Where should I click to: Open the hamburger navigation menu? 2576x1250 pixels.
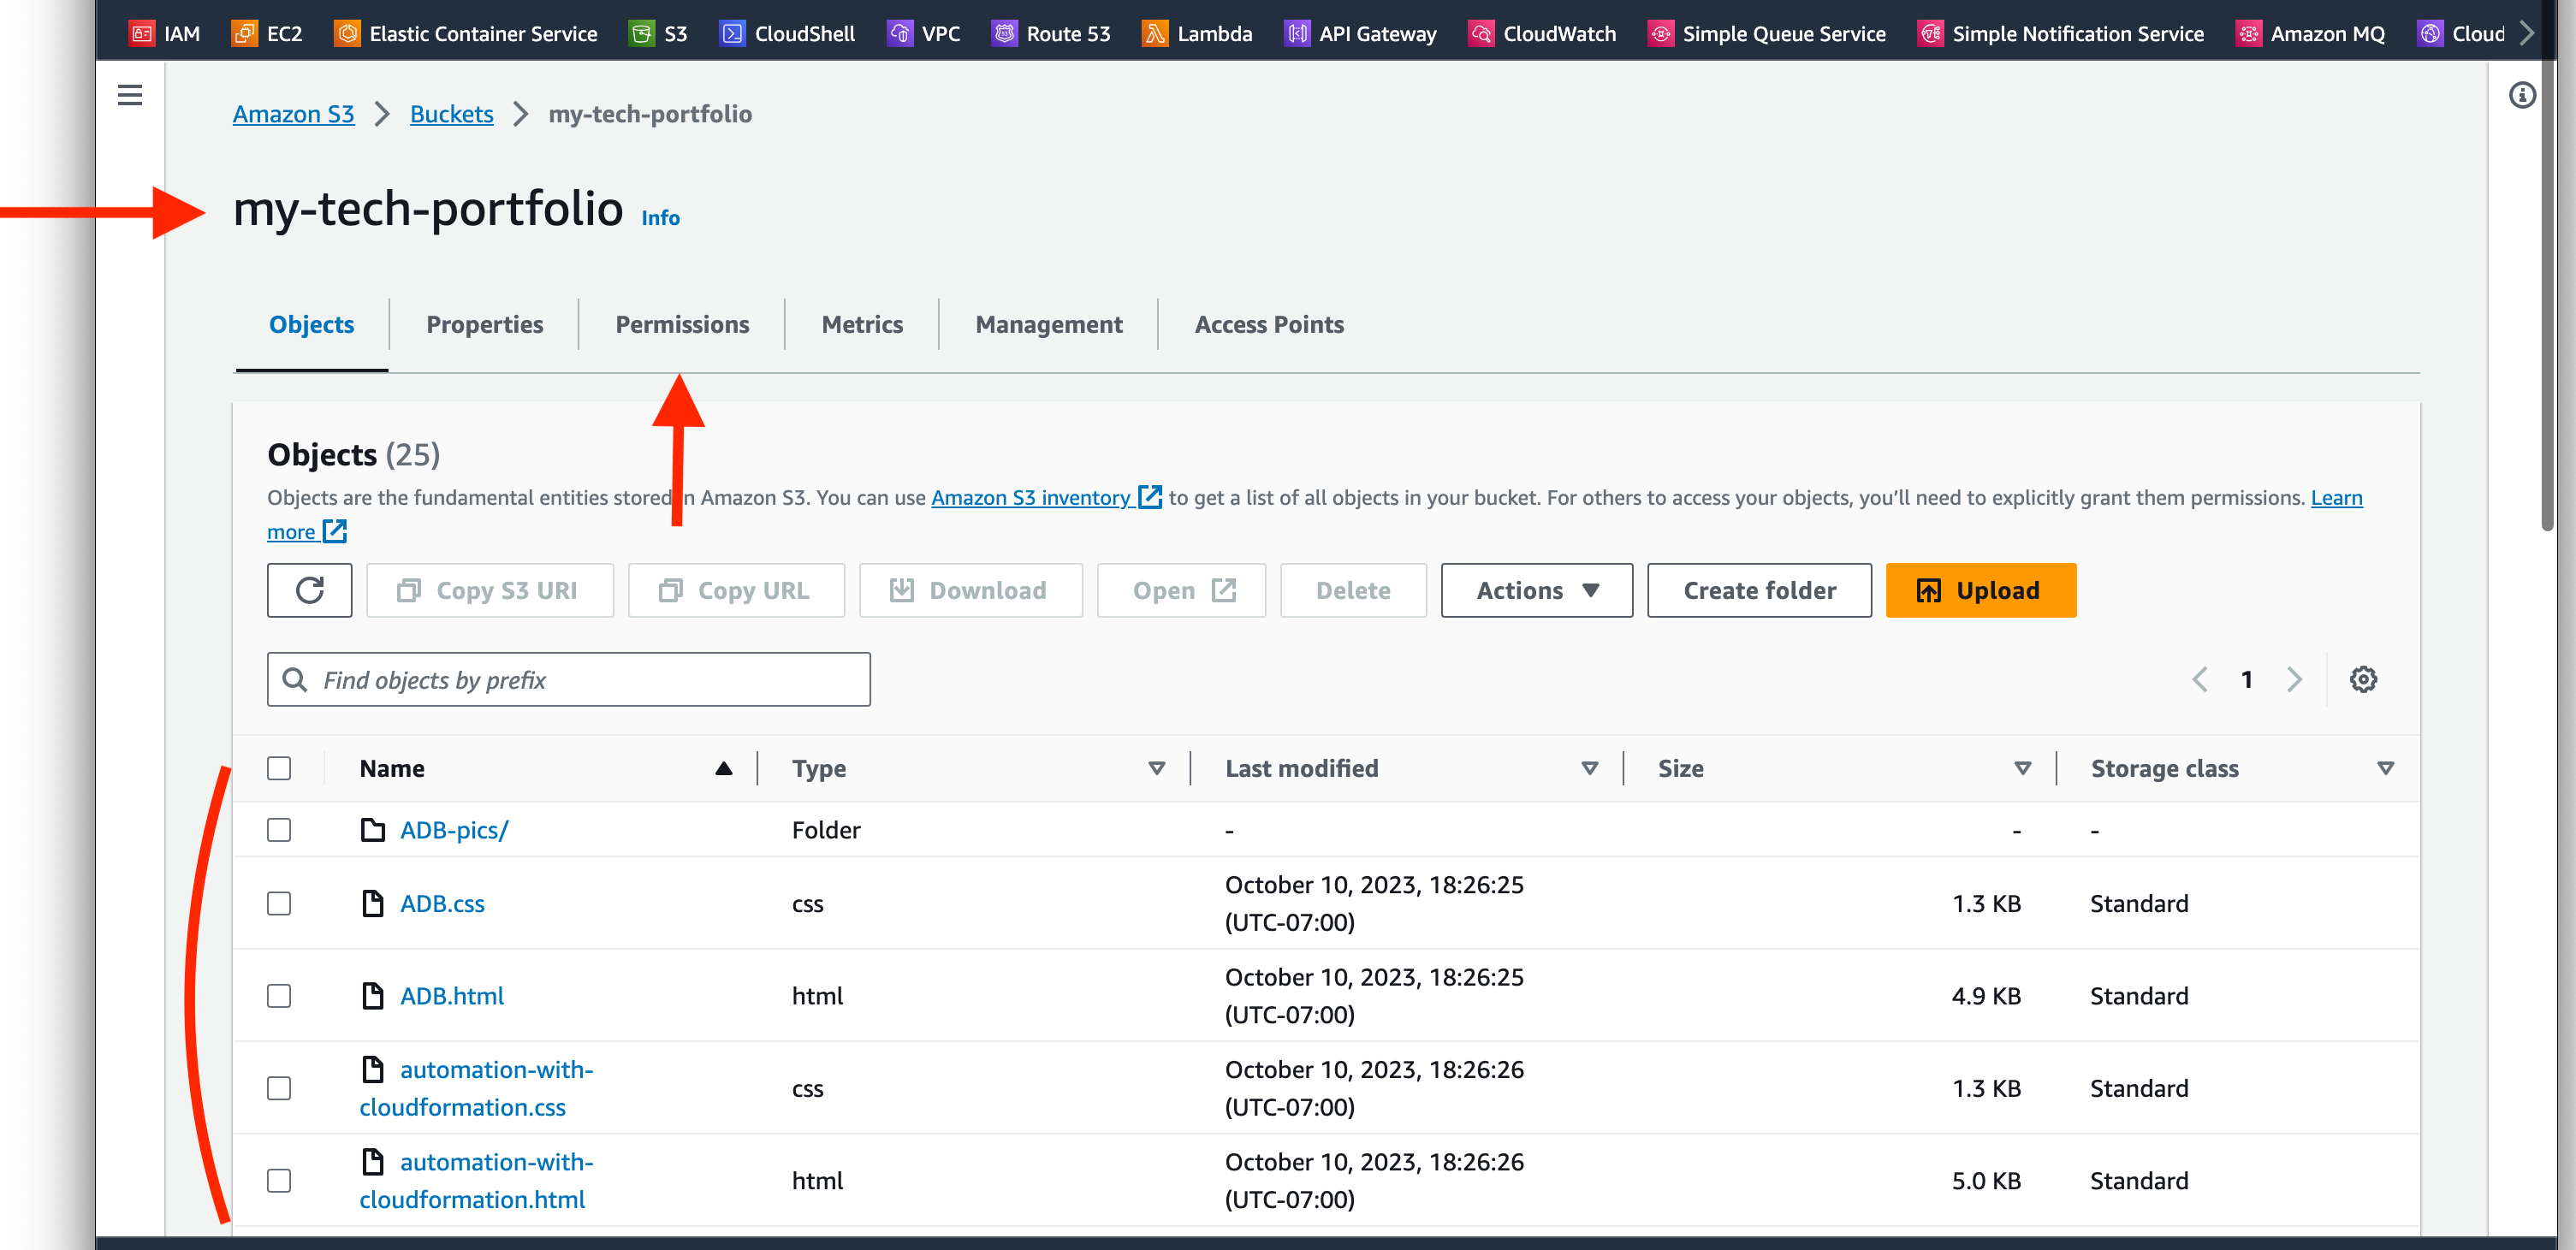[130, 95]
